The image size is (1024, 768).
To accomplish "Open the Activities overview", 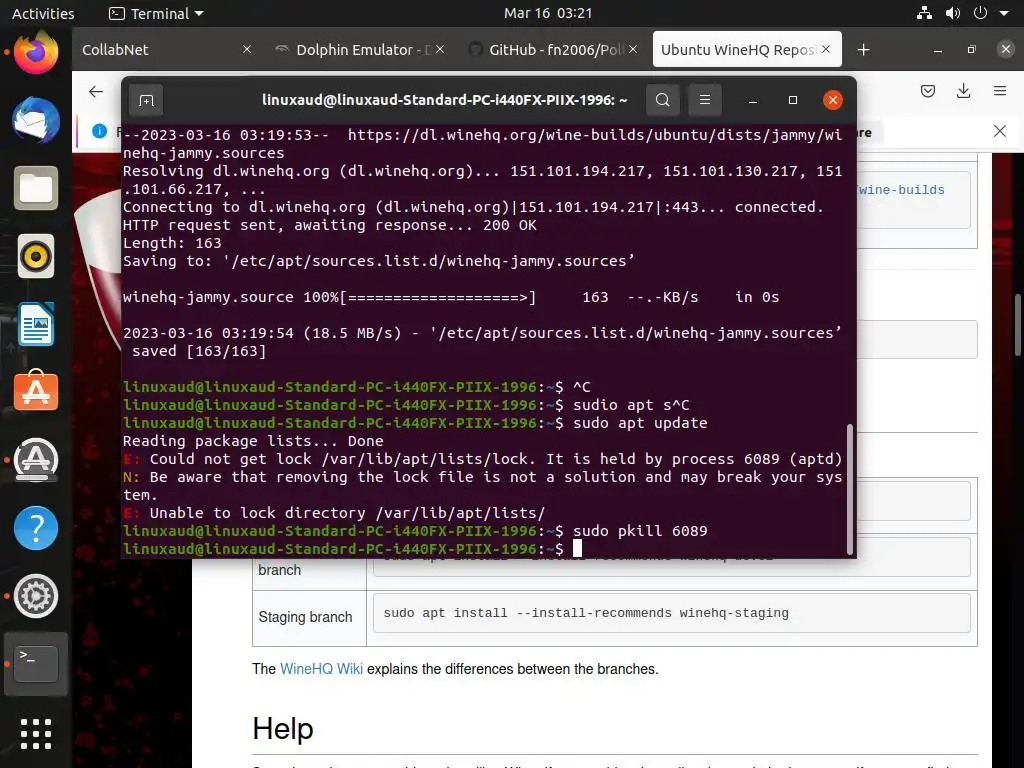I will [43, 13].
